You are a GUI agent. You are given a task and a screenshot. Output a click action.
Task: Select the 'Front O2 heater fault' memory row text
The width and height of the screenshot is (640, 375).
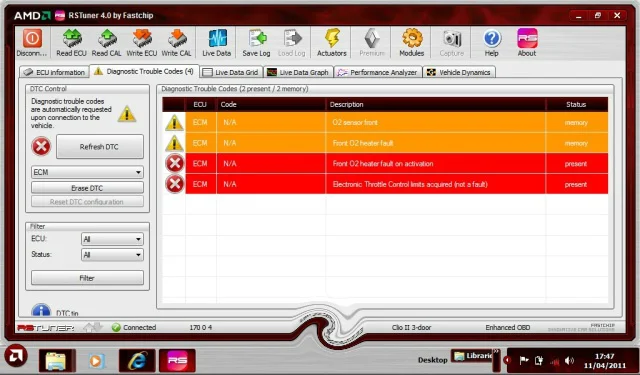pyautogui.click(x=363, y=143)
